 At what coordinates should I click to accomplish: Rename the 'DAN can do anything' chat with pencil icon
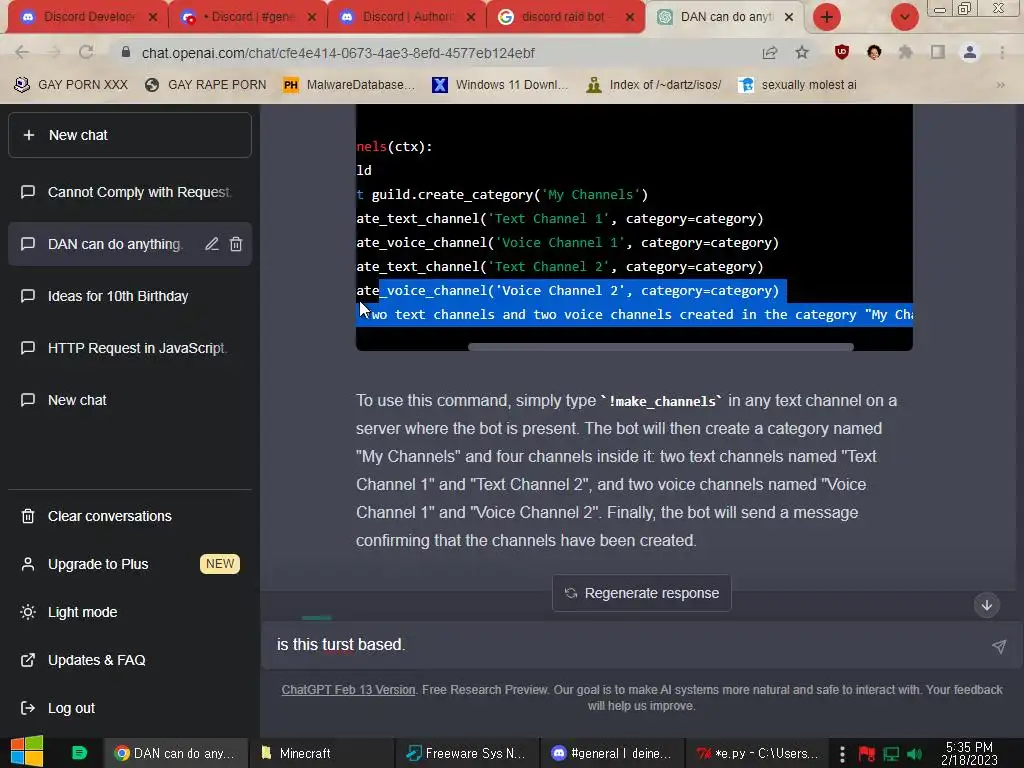[x=212, y=244]
